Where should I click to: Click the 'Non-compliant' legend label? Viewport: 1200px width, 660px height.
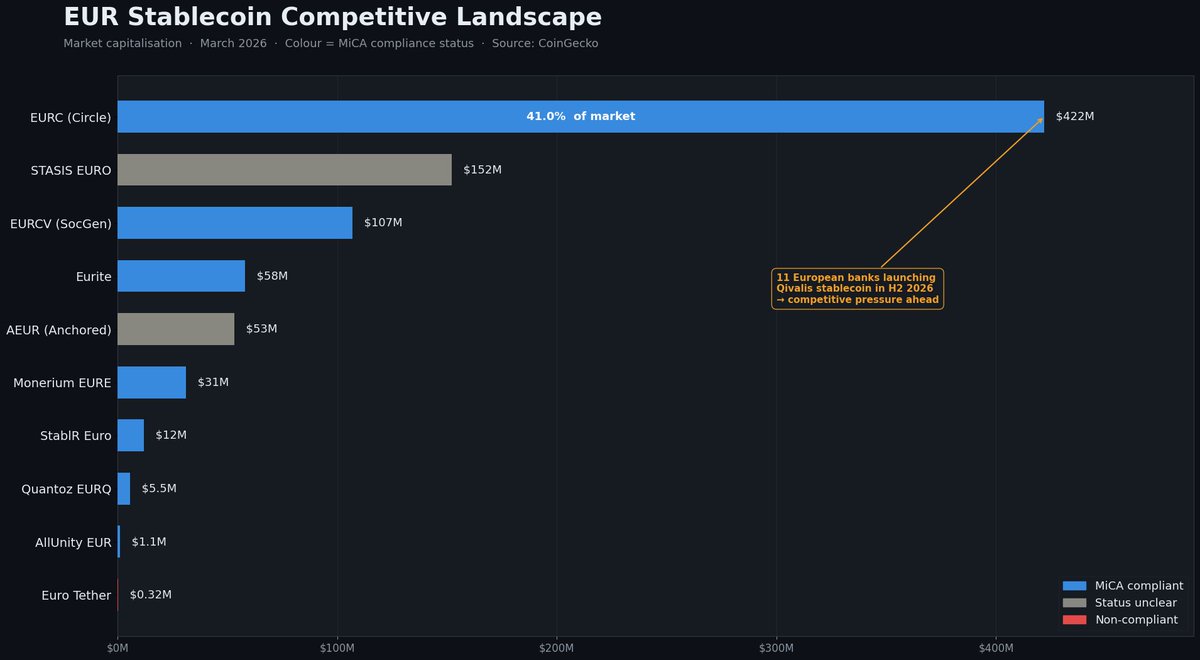pyautogui.click(x=1136, y=620)
